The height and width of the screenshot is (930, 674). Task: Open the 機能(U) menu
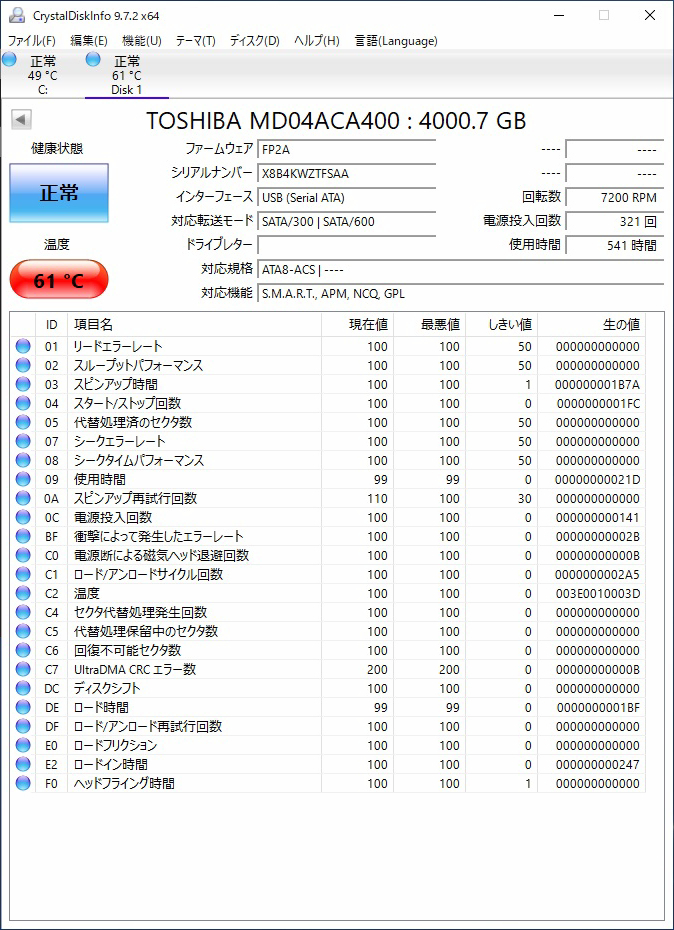pos(142,41)
